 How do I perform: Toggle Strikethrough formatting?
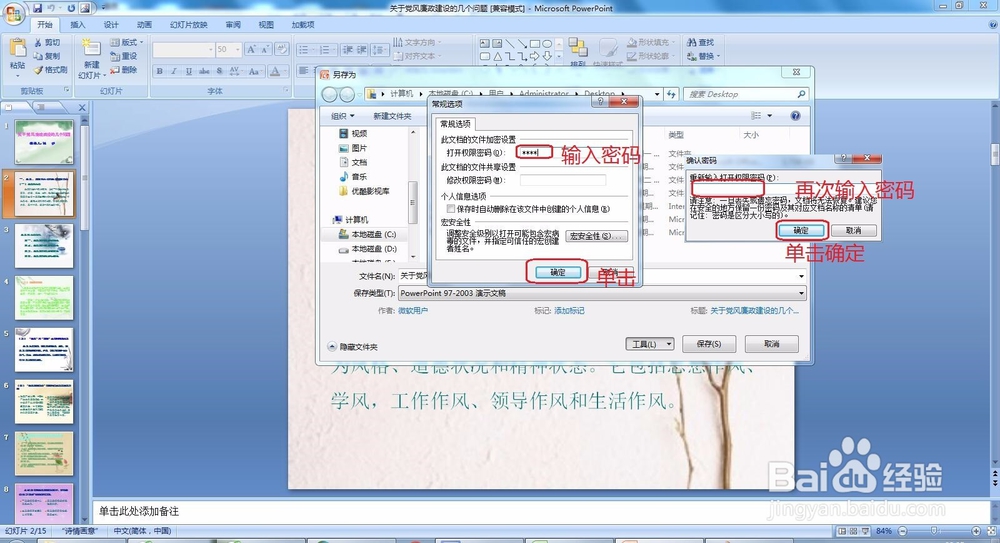[x=204, y=71]
